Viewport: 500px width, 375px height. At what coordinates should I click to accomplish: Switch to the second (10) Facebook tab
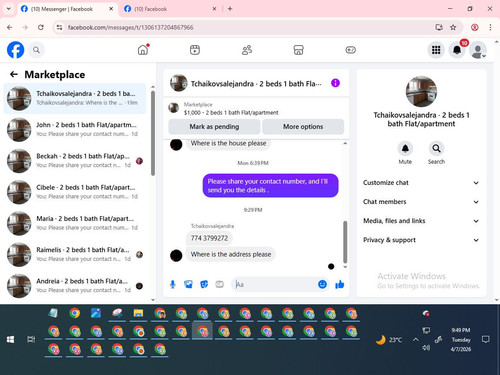click(169, 9)
